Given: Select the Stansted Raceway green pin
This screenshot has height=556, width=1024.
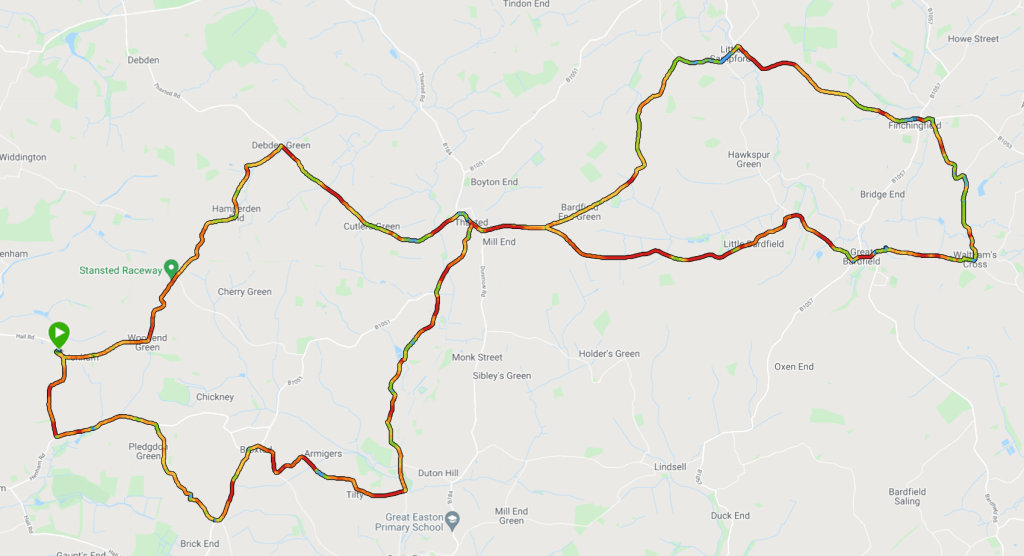Looking at the screenshot, I should [x=171, y=269].
